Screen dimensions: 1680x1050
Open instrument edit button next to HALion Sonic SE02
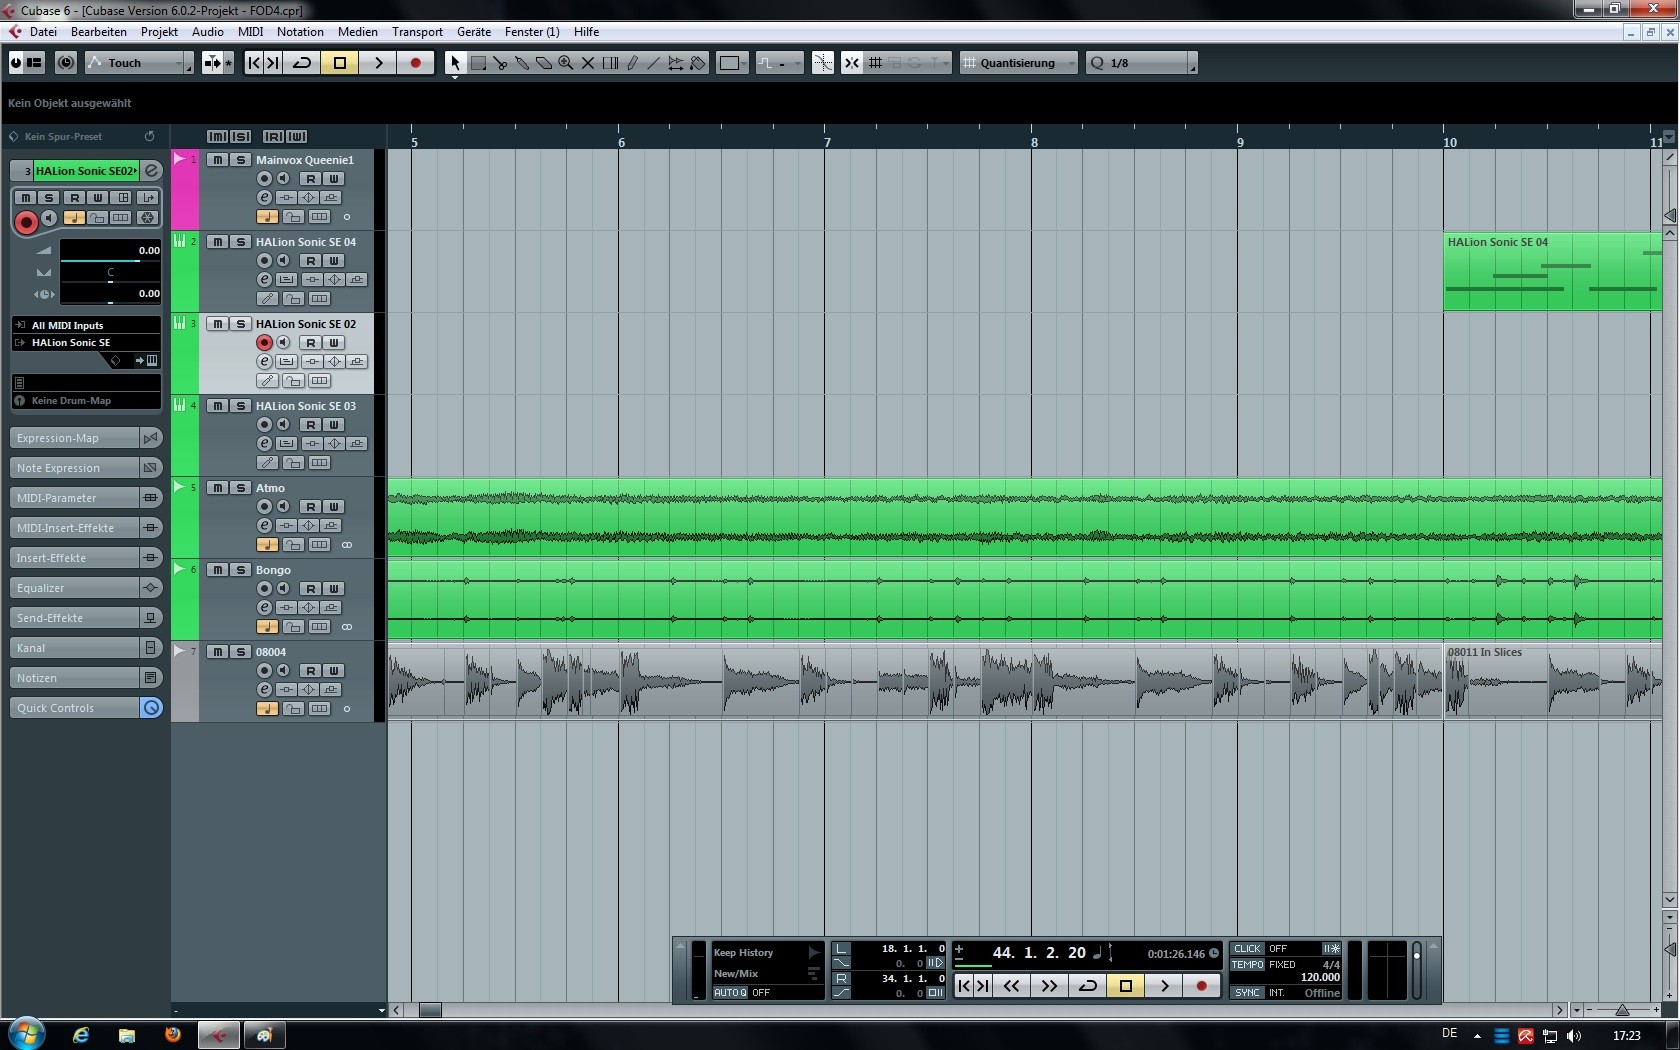[x=151, y=171]
